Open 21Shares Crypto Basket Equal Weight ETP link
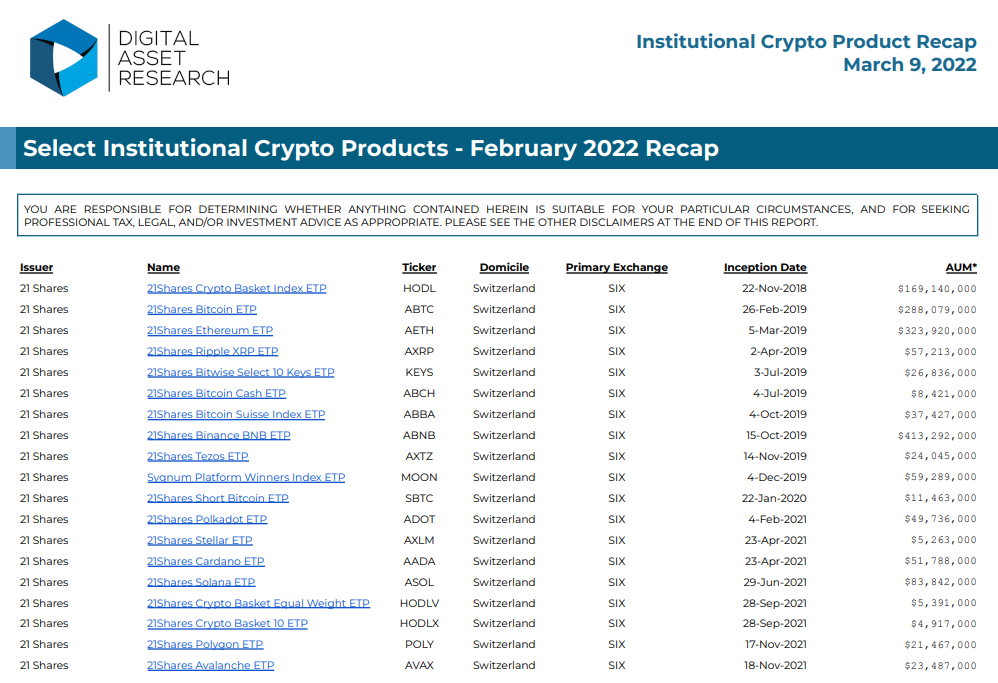Screen dimensions: 998x683 pos(258,603)
